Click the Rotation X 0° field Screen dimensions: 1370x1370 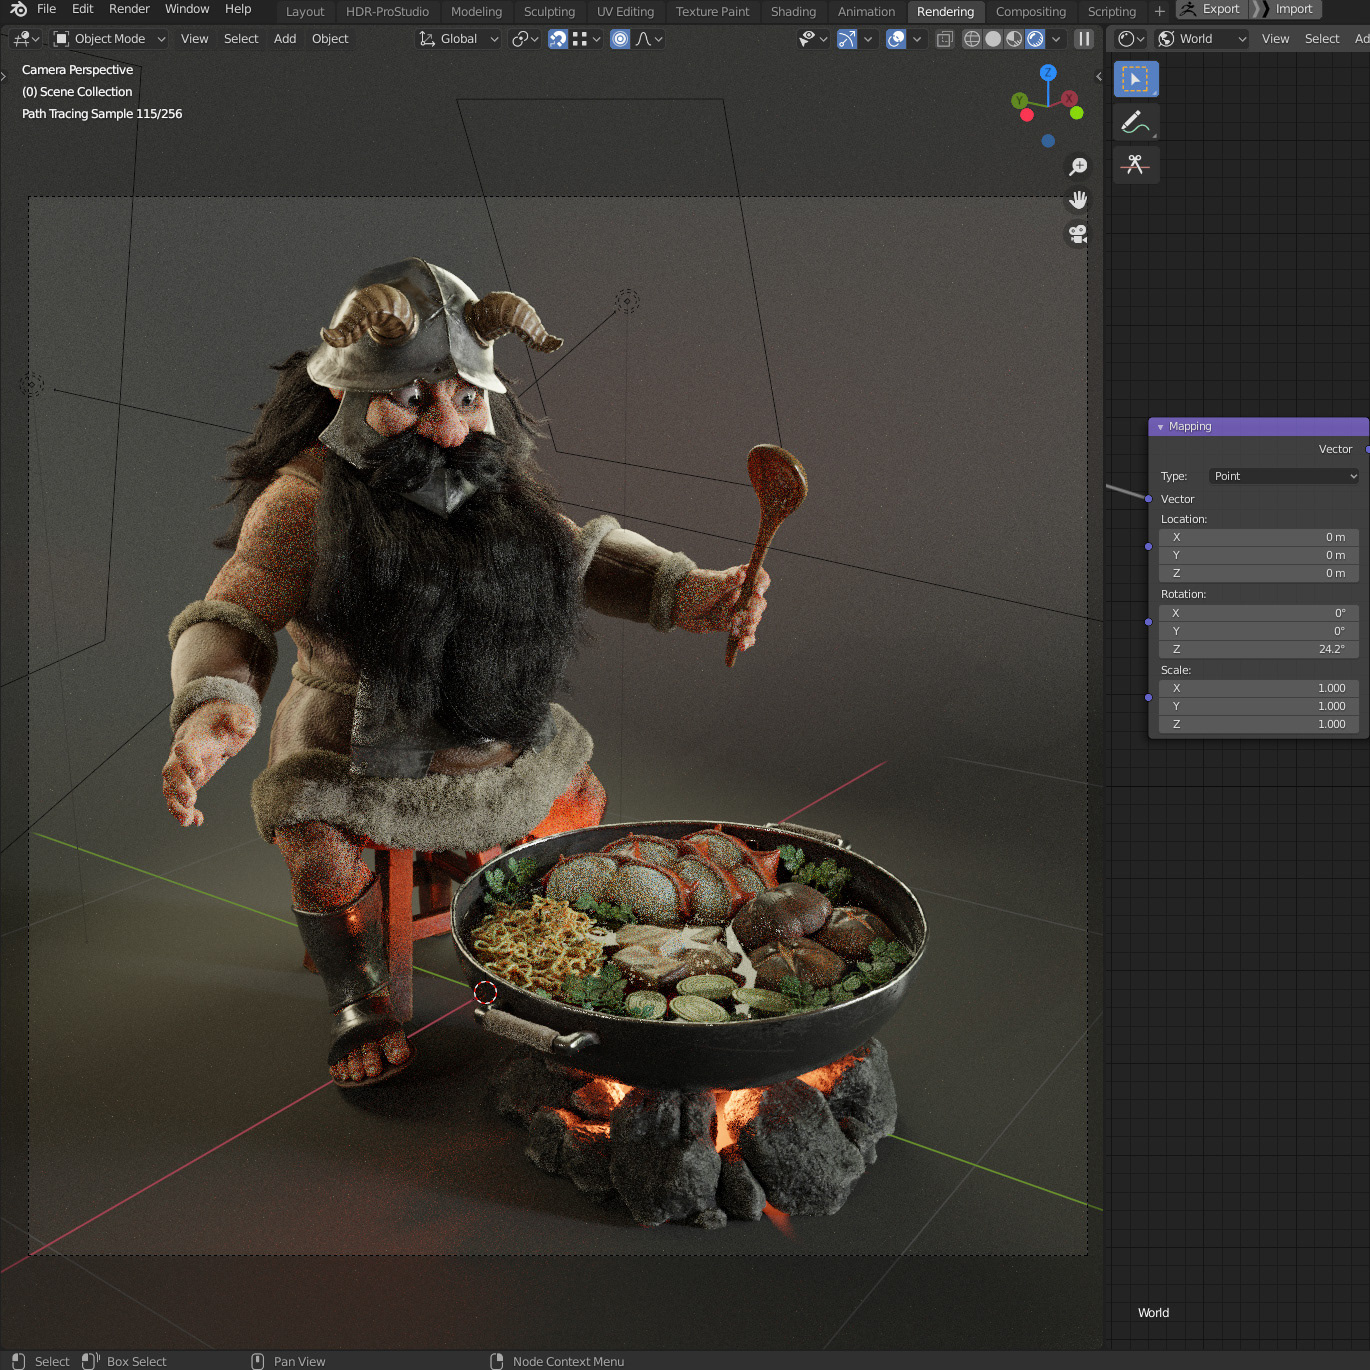point(1258,613)
